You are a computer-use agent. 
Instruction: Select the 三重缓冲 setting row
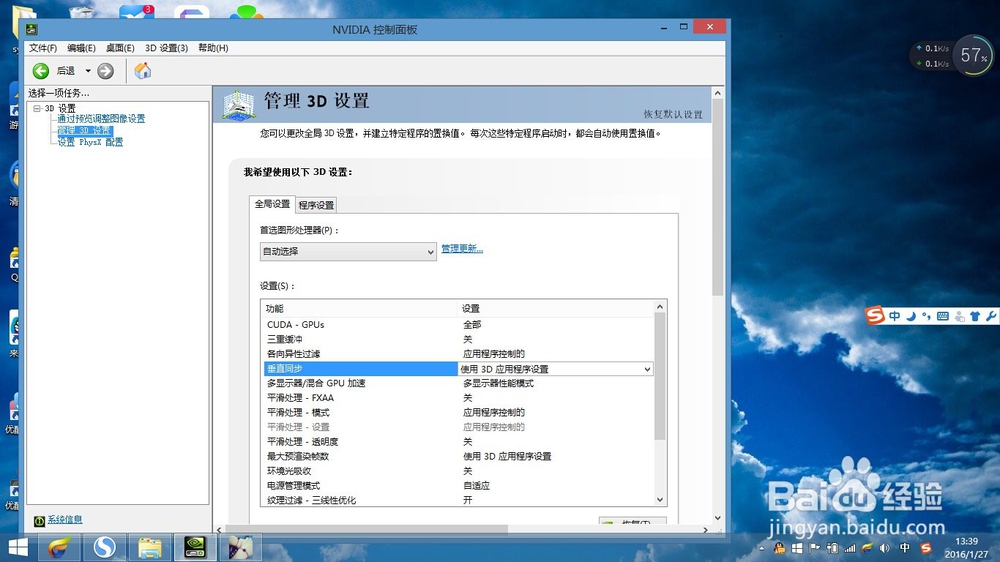click(459, 339)
